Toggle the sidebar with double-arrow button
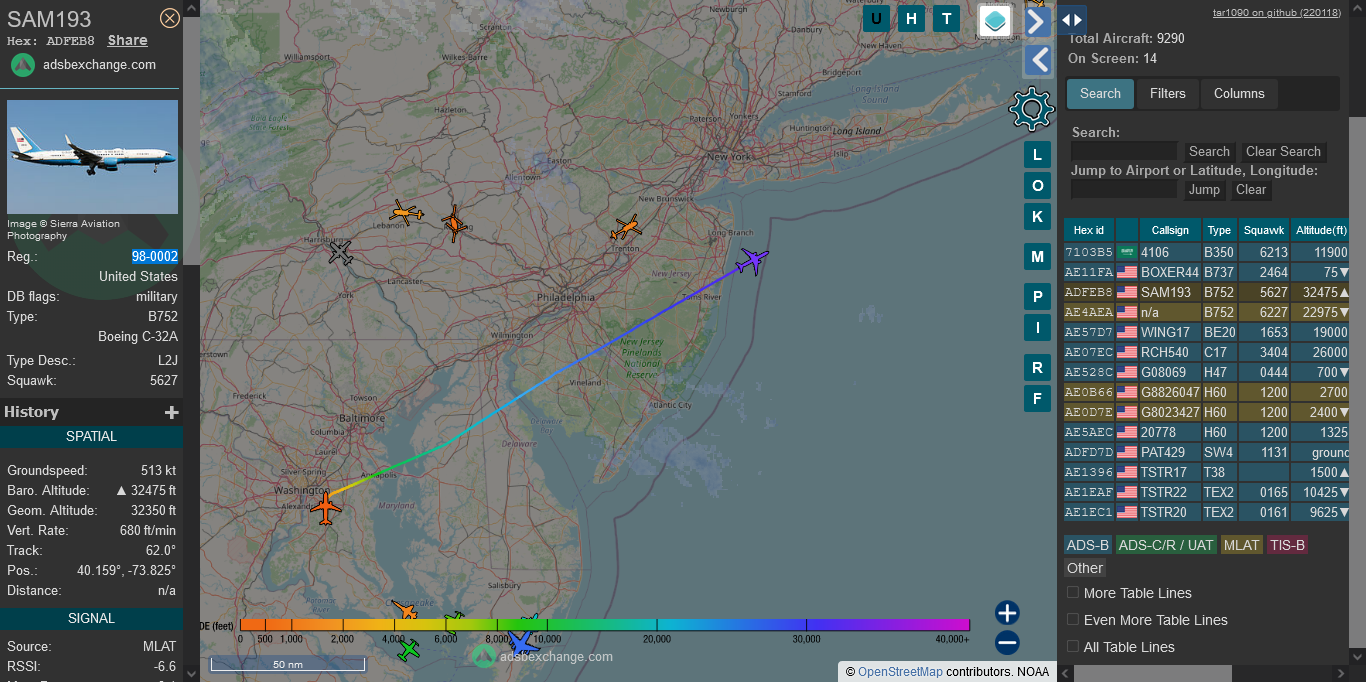 click(x=1072, y=20)
